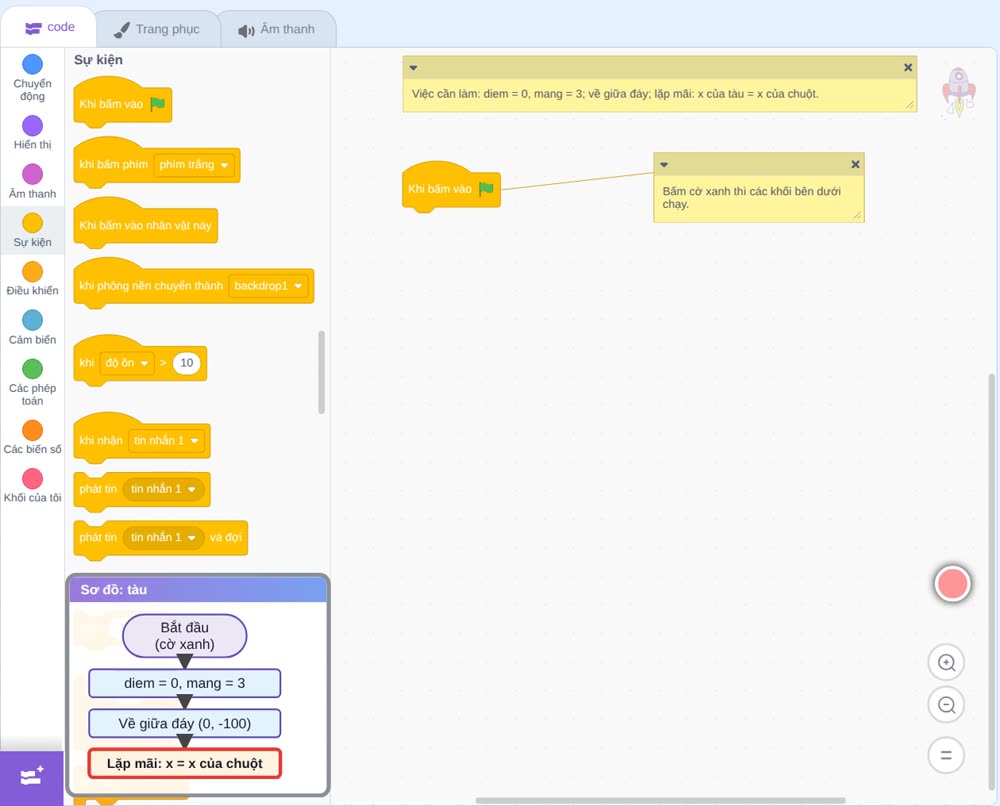Show the Các phép toán blocks
Viewport: 1000px width, 806px height.
[x=32, y=383]
